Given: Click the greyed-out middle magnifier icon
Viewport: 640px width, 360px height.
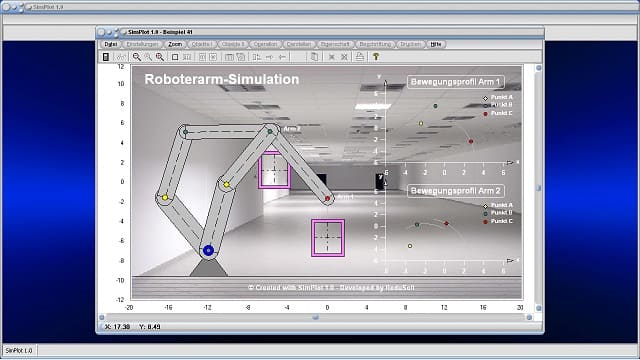Looking at the screenshot, I should pyautogui.click(x=148, y=57).
